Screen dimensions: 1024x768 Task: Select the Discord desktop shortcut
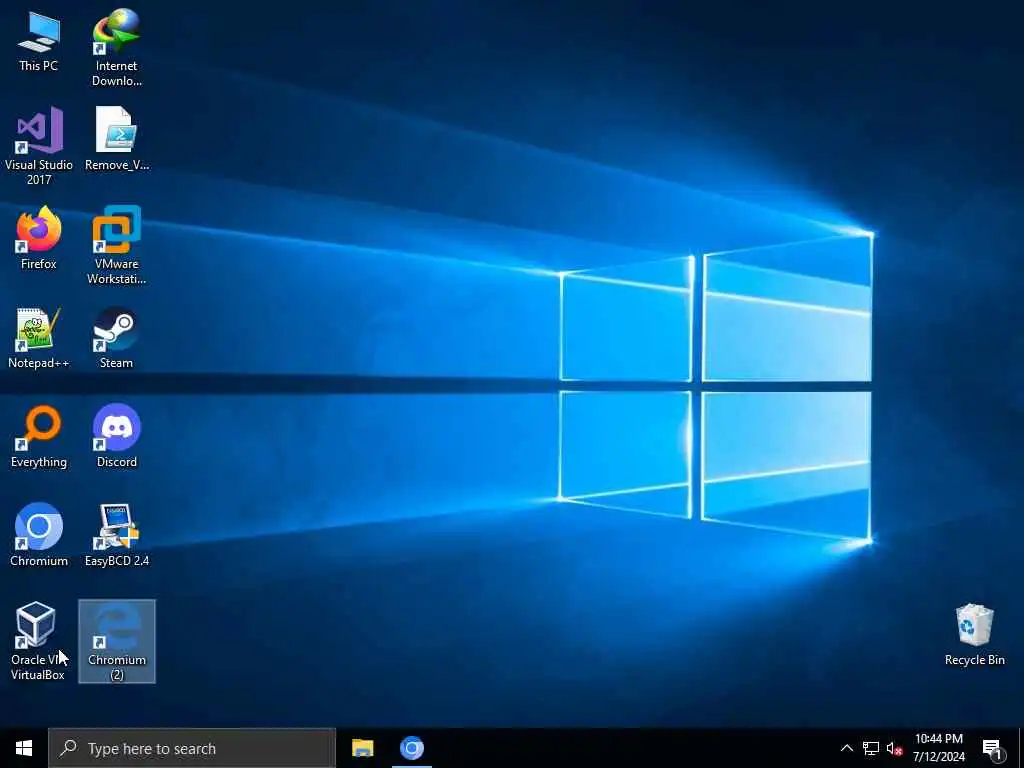116,436
